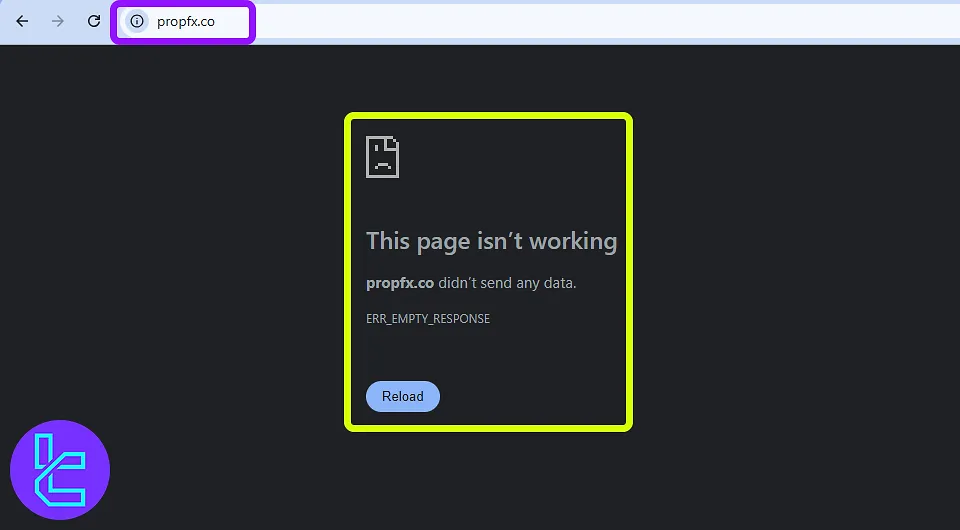Click the dark blank area left of error box

(180, 270)
